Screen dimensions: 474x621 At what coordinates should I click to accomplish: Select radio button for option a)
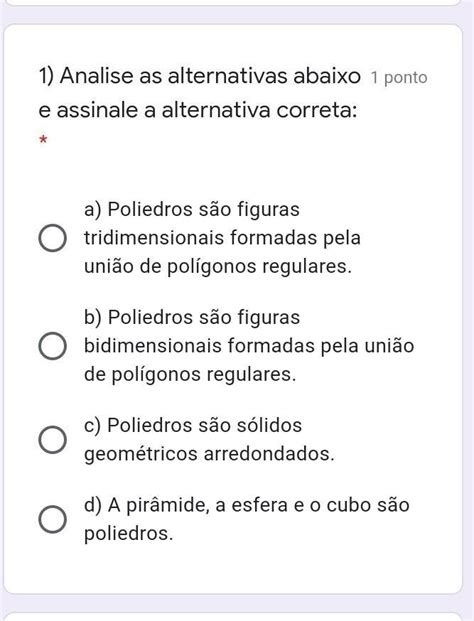coord(52,238)
